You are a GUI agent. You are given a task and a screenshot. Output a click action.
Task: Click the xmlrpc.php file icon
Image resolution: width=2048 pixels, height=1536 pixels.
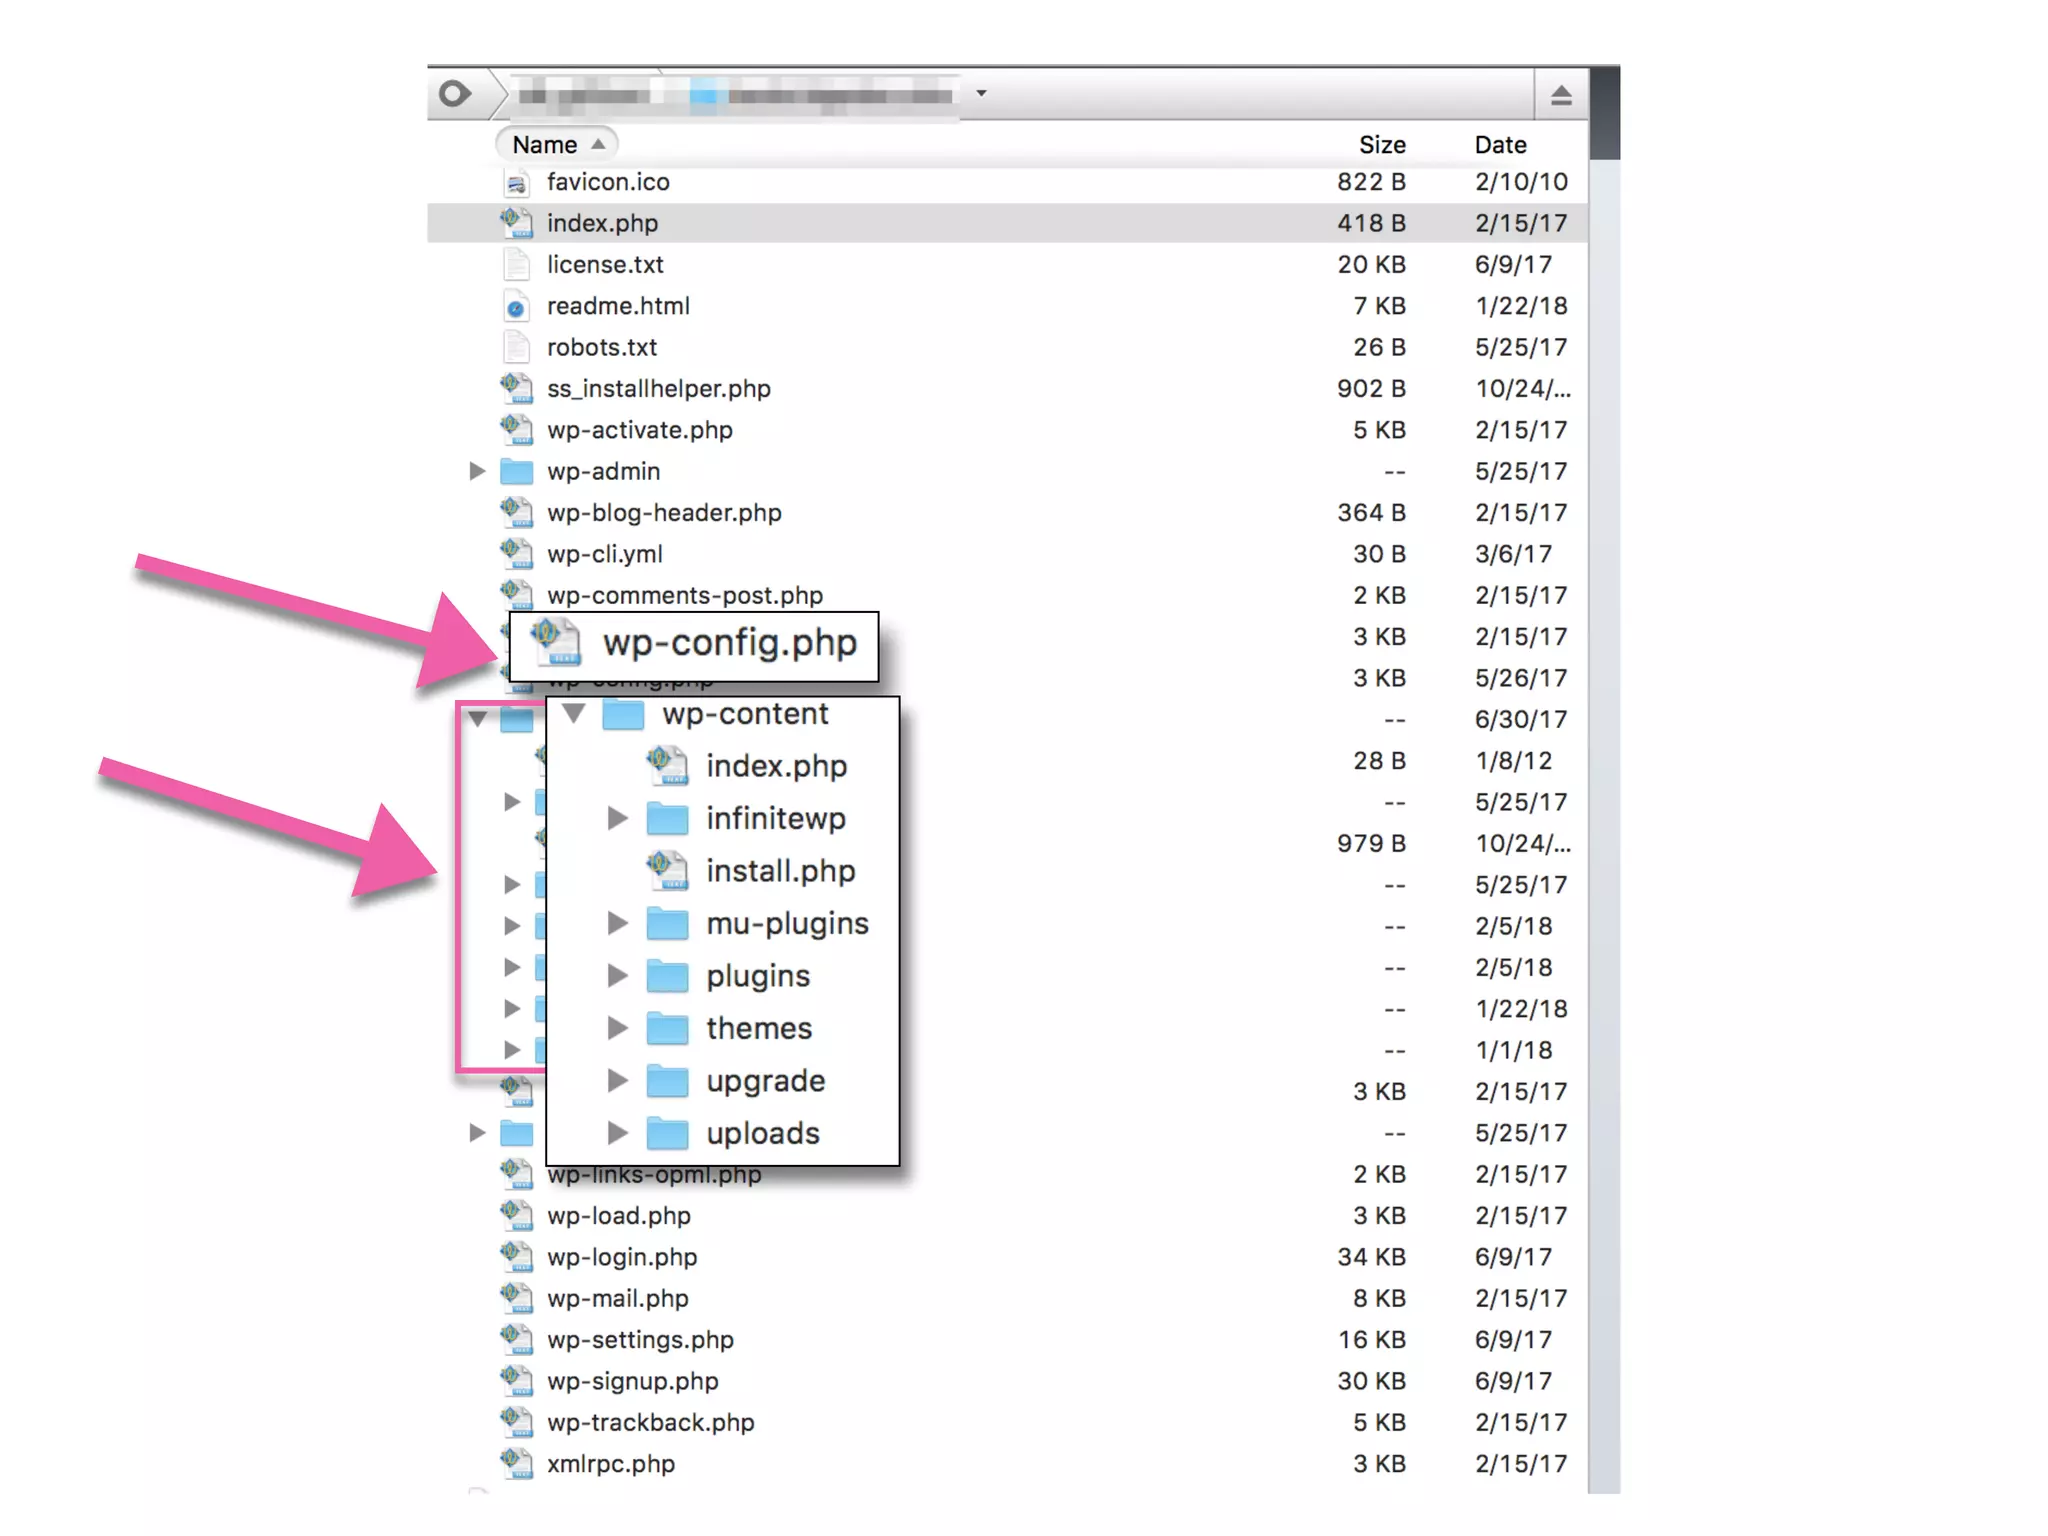[516, 1464]
